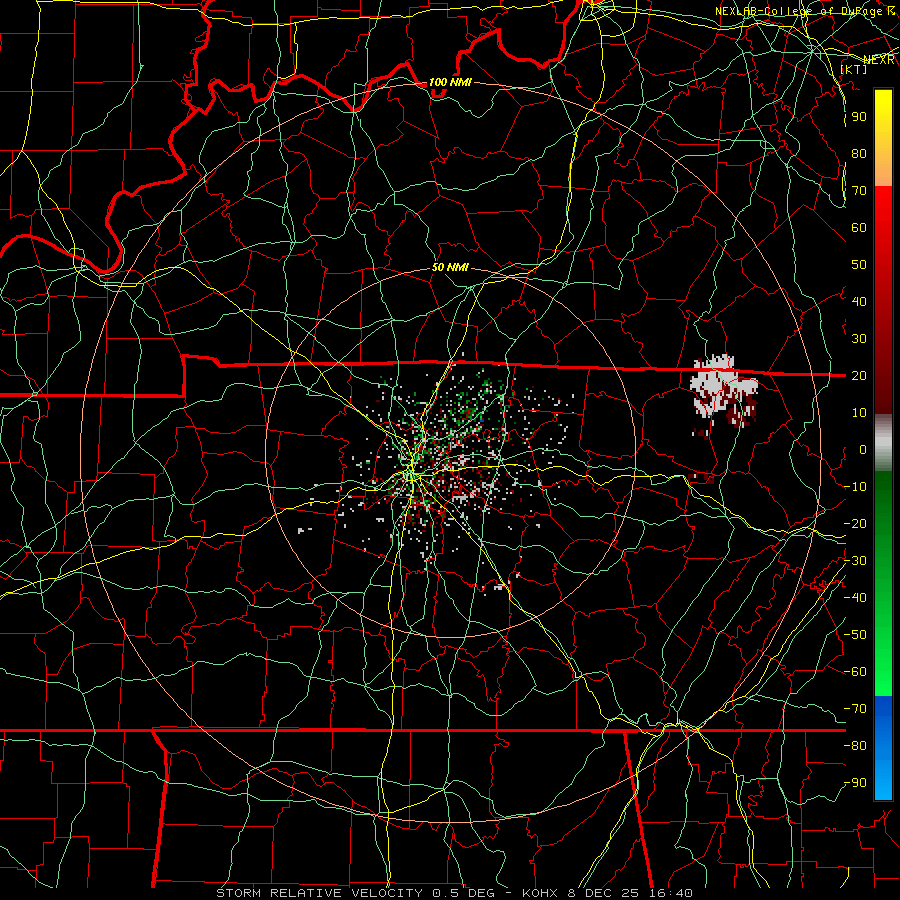Click the "50" label on the velocity scale

[859, 265]
